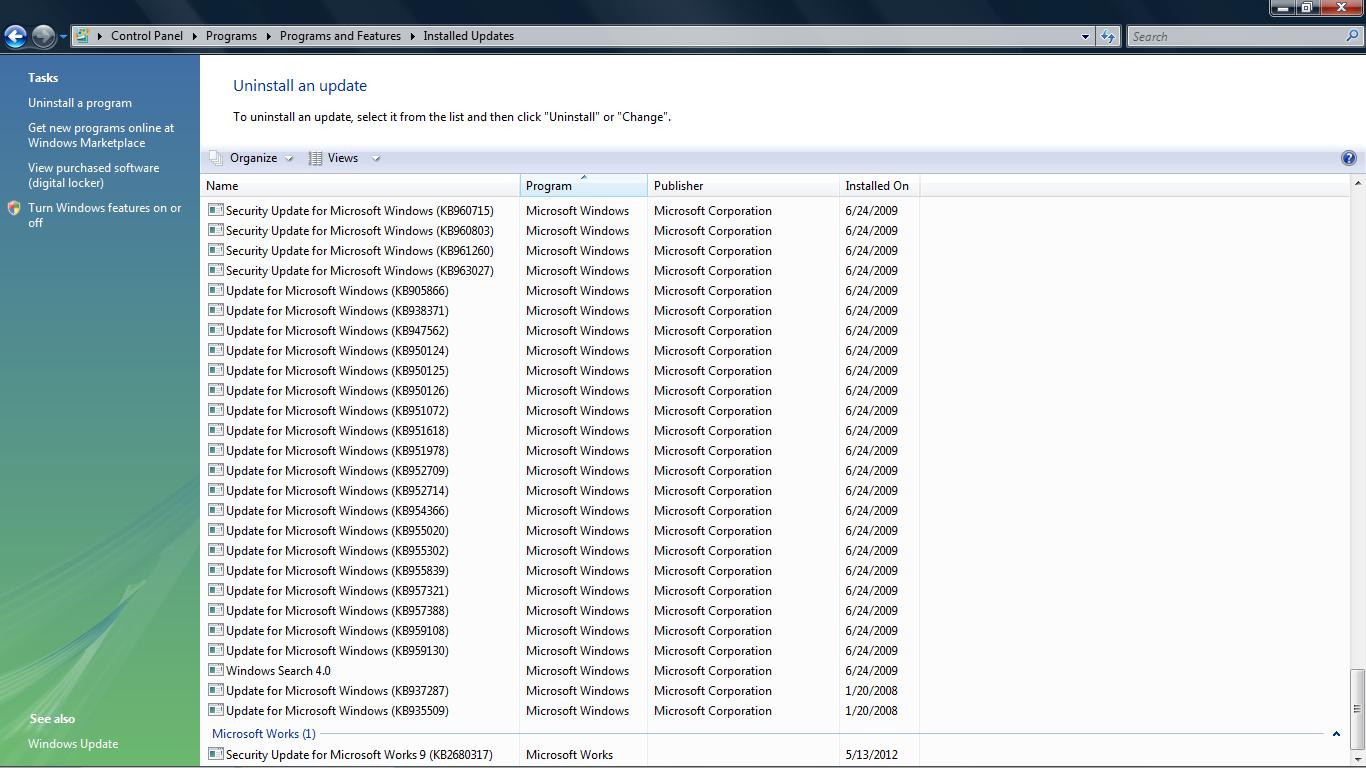The width and height of the screenshot is (1366, 768).
Task: Click the Organize toolbar icon
Action: 216,158
